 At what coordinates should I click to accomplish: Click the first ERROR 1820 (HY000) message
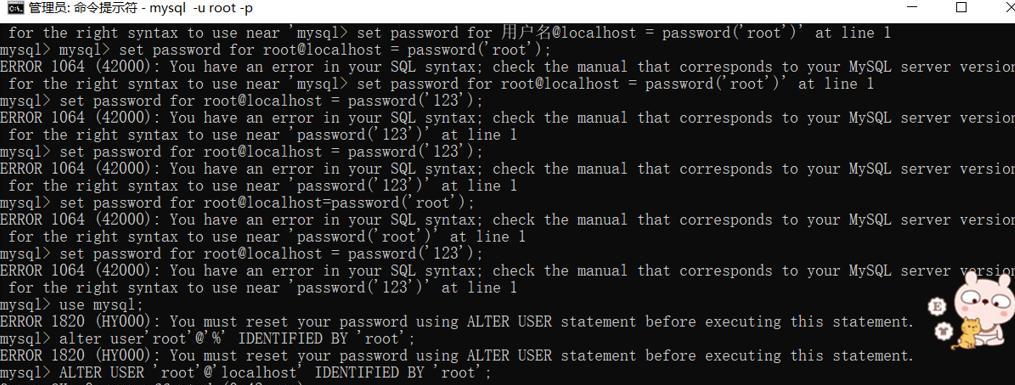point(456,322)
